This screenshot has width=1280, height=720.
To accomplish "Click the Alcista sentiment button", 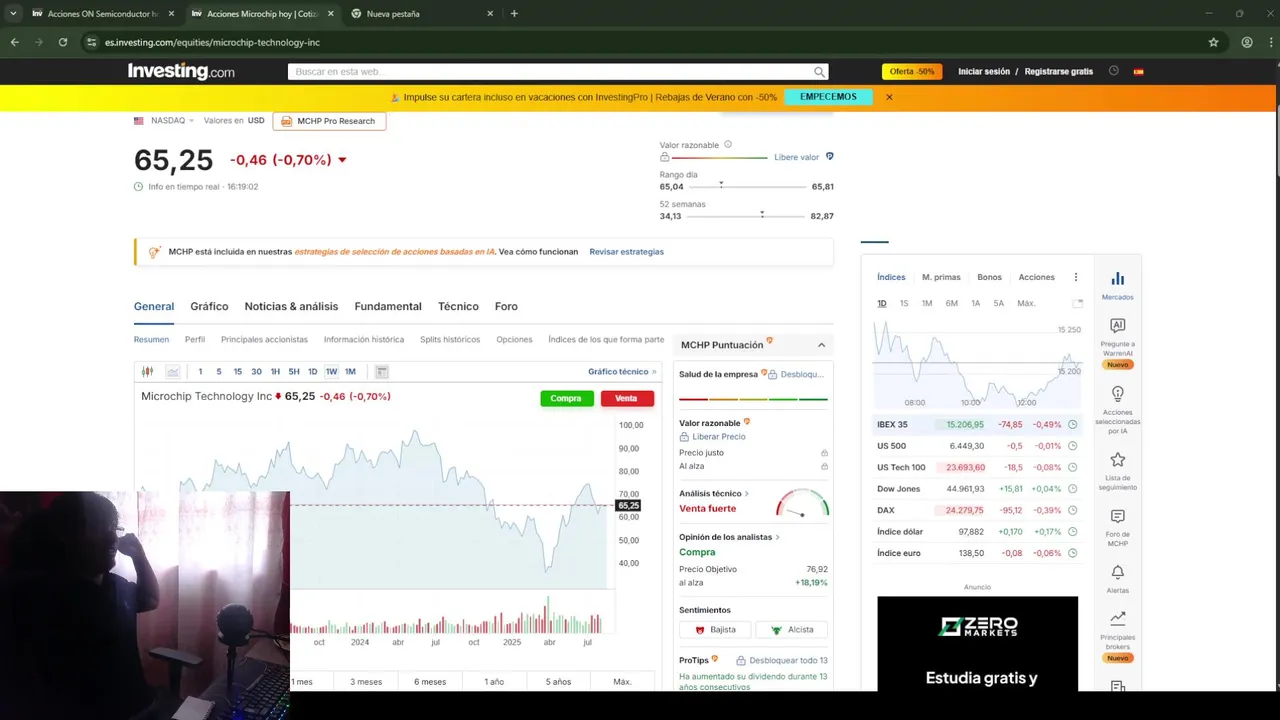I will [x=792, y=630].
